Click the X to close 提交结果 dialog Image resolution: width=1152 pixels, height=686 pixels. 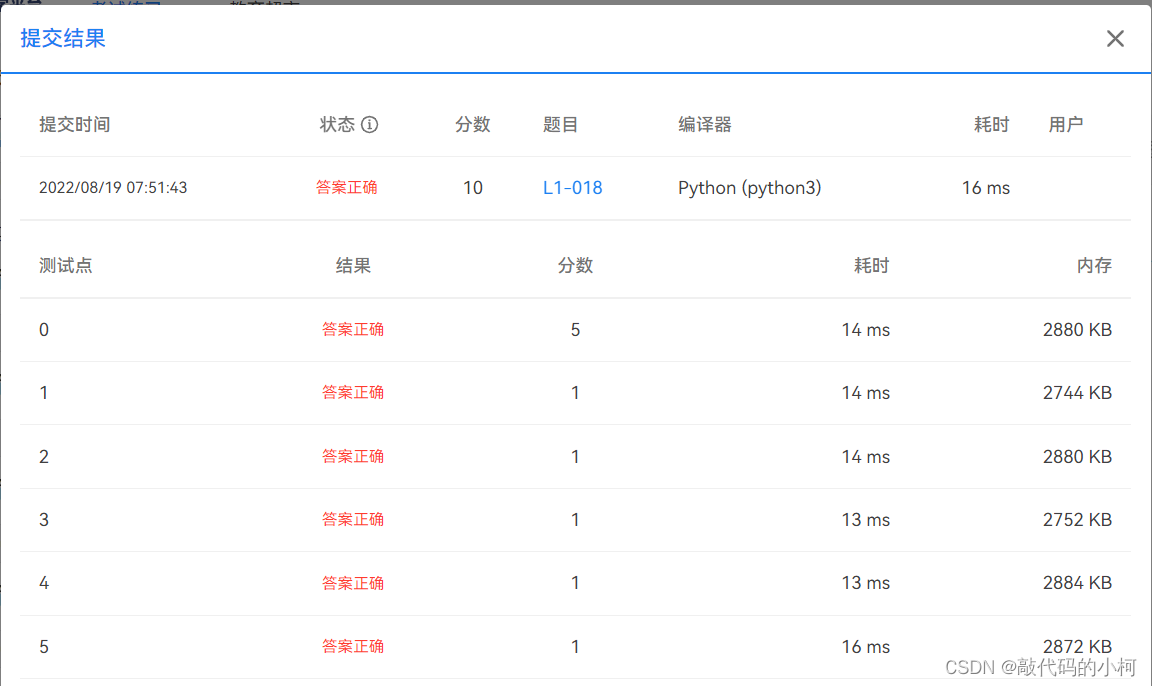coord(1115,38)
